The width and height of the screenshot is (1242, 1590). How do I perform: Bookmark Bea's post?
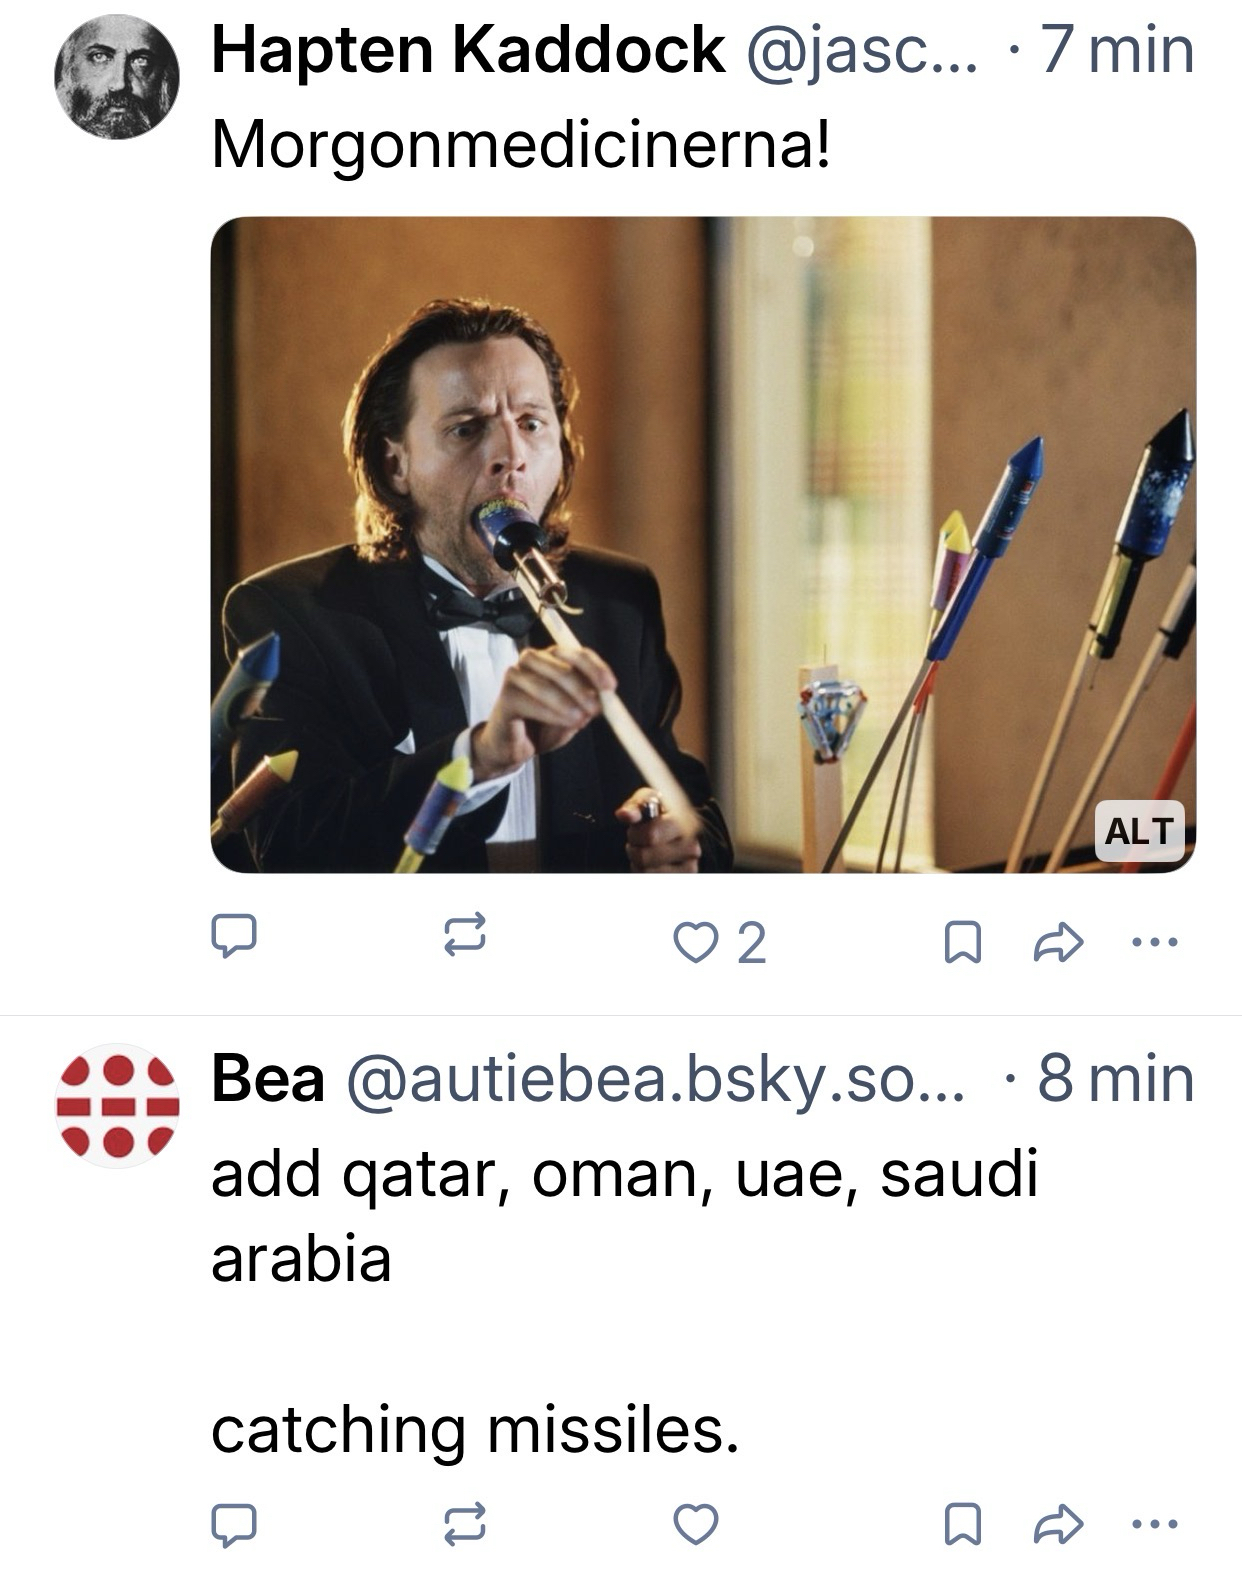coord(962,1524)
